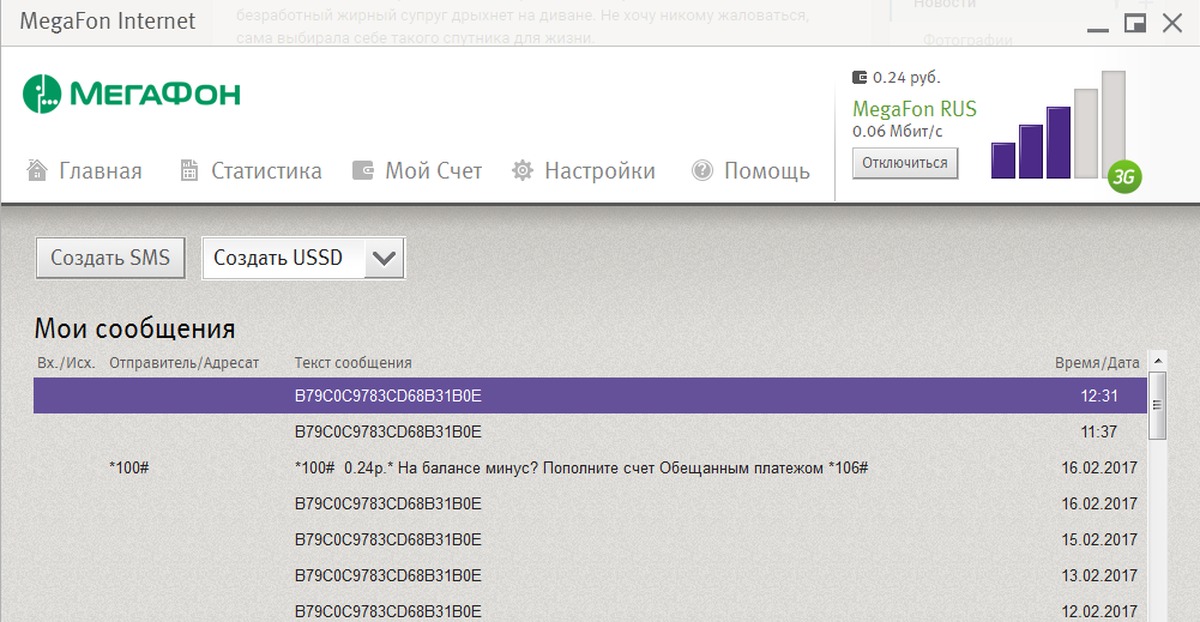Open the Статистика tab
The image size is (1200, 622).
point(266,171)
